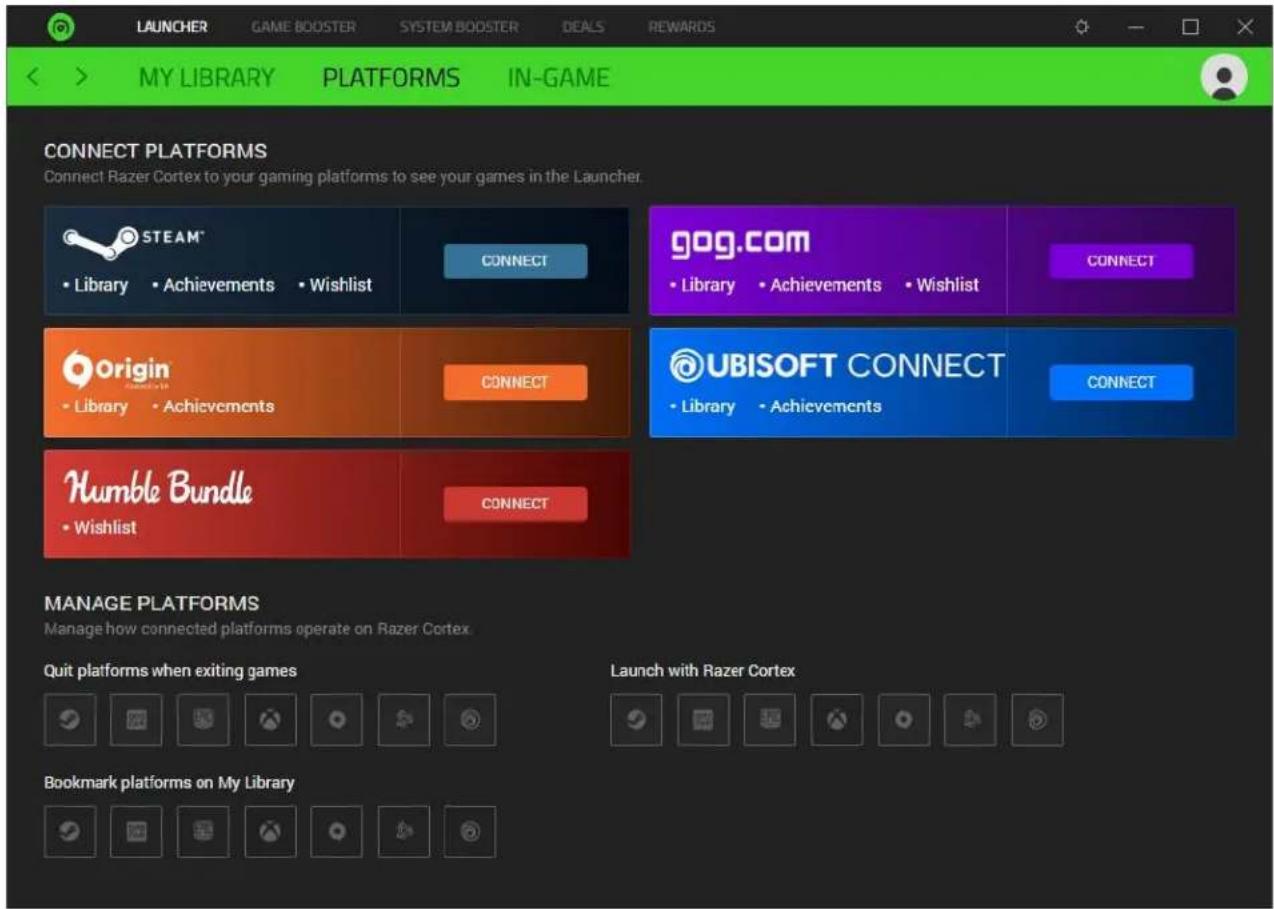The width and height of the screenshot is (1274, 909).
Task: Click gog.com card's Library text
Action: coord(708,285)
